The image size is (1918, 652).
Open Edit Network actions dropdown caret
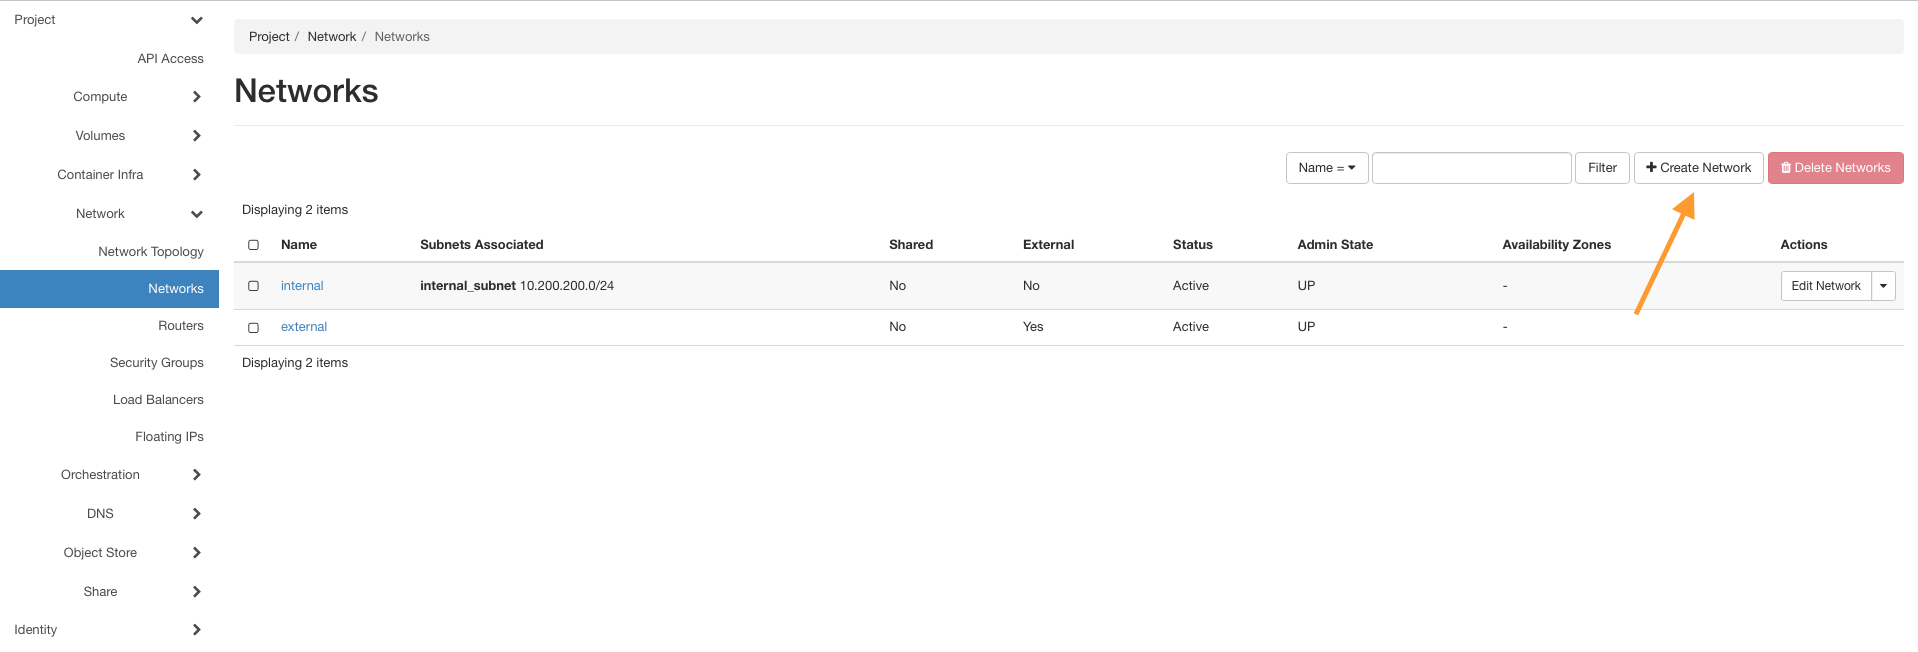(1883, 286)
